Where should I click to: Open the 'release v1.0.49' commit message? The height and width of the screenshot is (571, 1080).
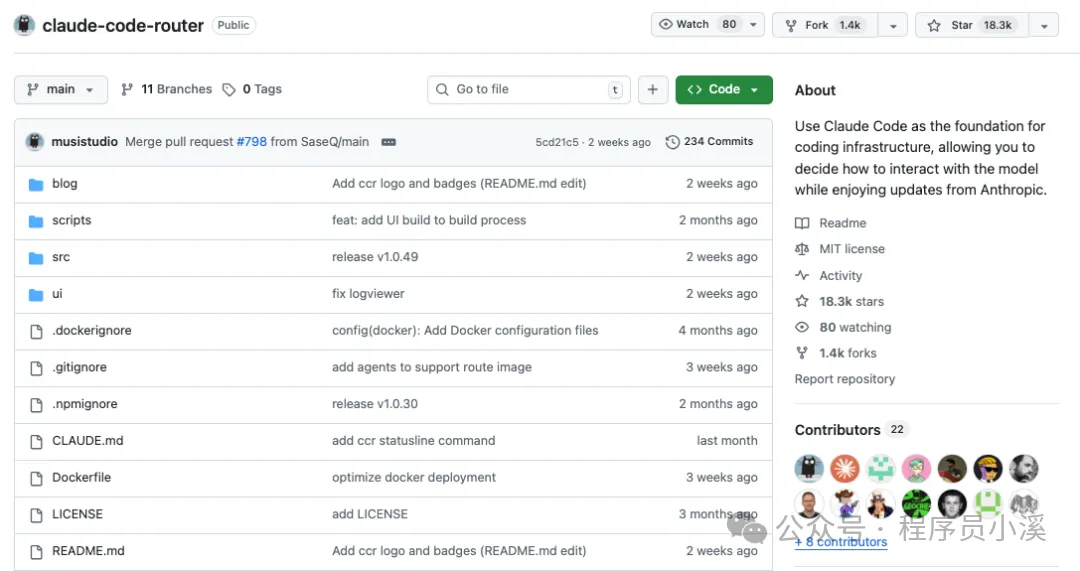click(375, 257)
